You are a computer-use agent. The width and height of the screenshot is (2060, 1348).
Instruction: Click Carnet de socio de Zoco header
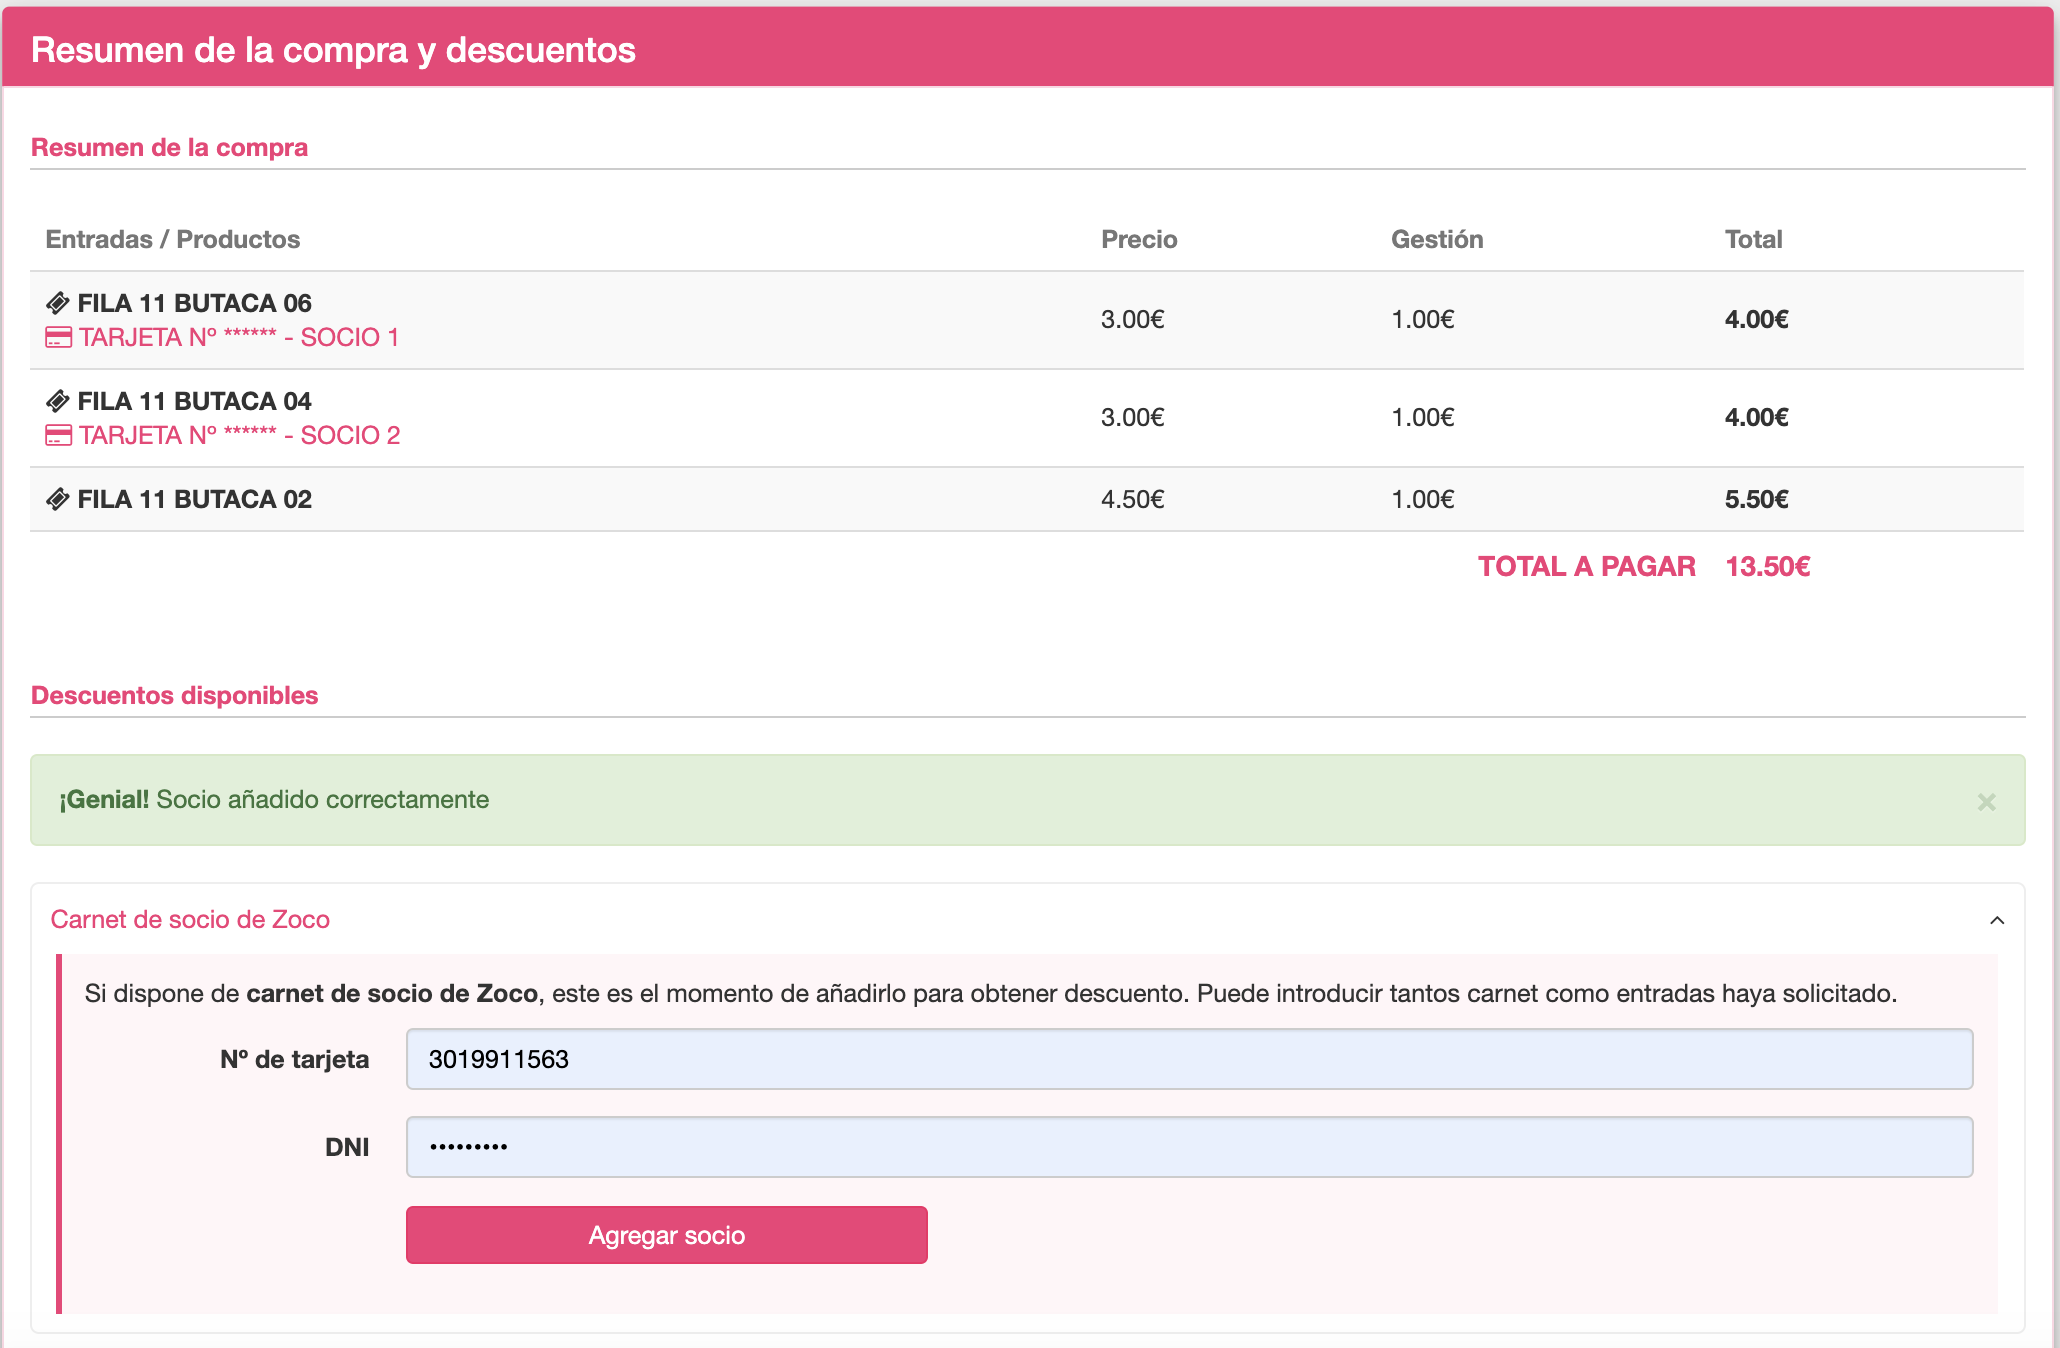point(190,920)
